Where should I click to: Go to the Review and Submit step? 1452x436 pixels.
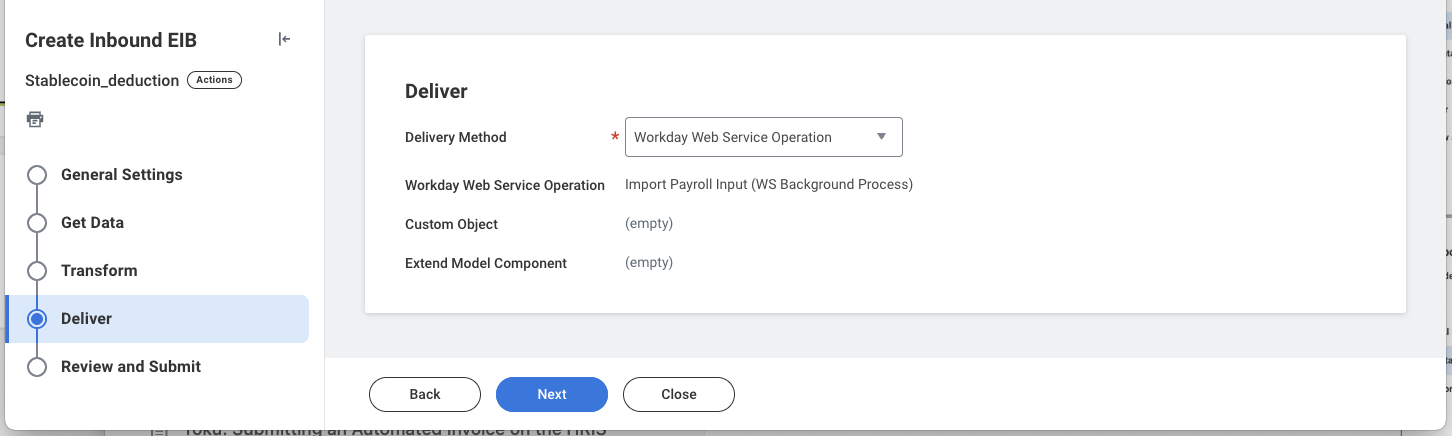[x=131, y=367]
